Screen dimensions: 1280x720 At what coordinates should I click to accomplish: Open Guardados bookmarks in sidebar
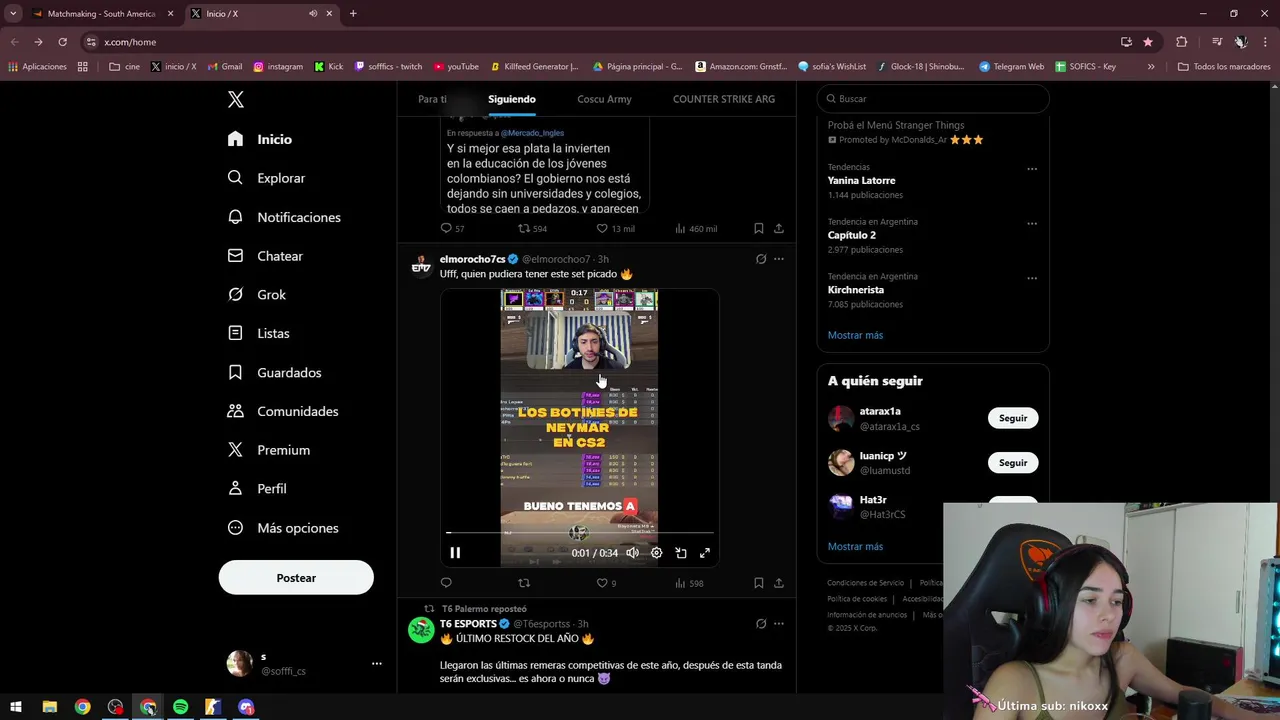tap(275, 372)
